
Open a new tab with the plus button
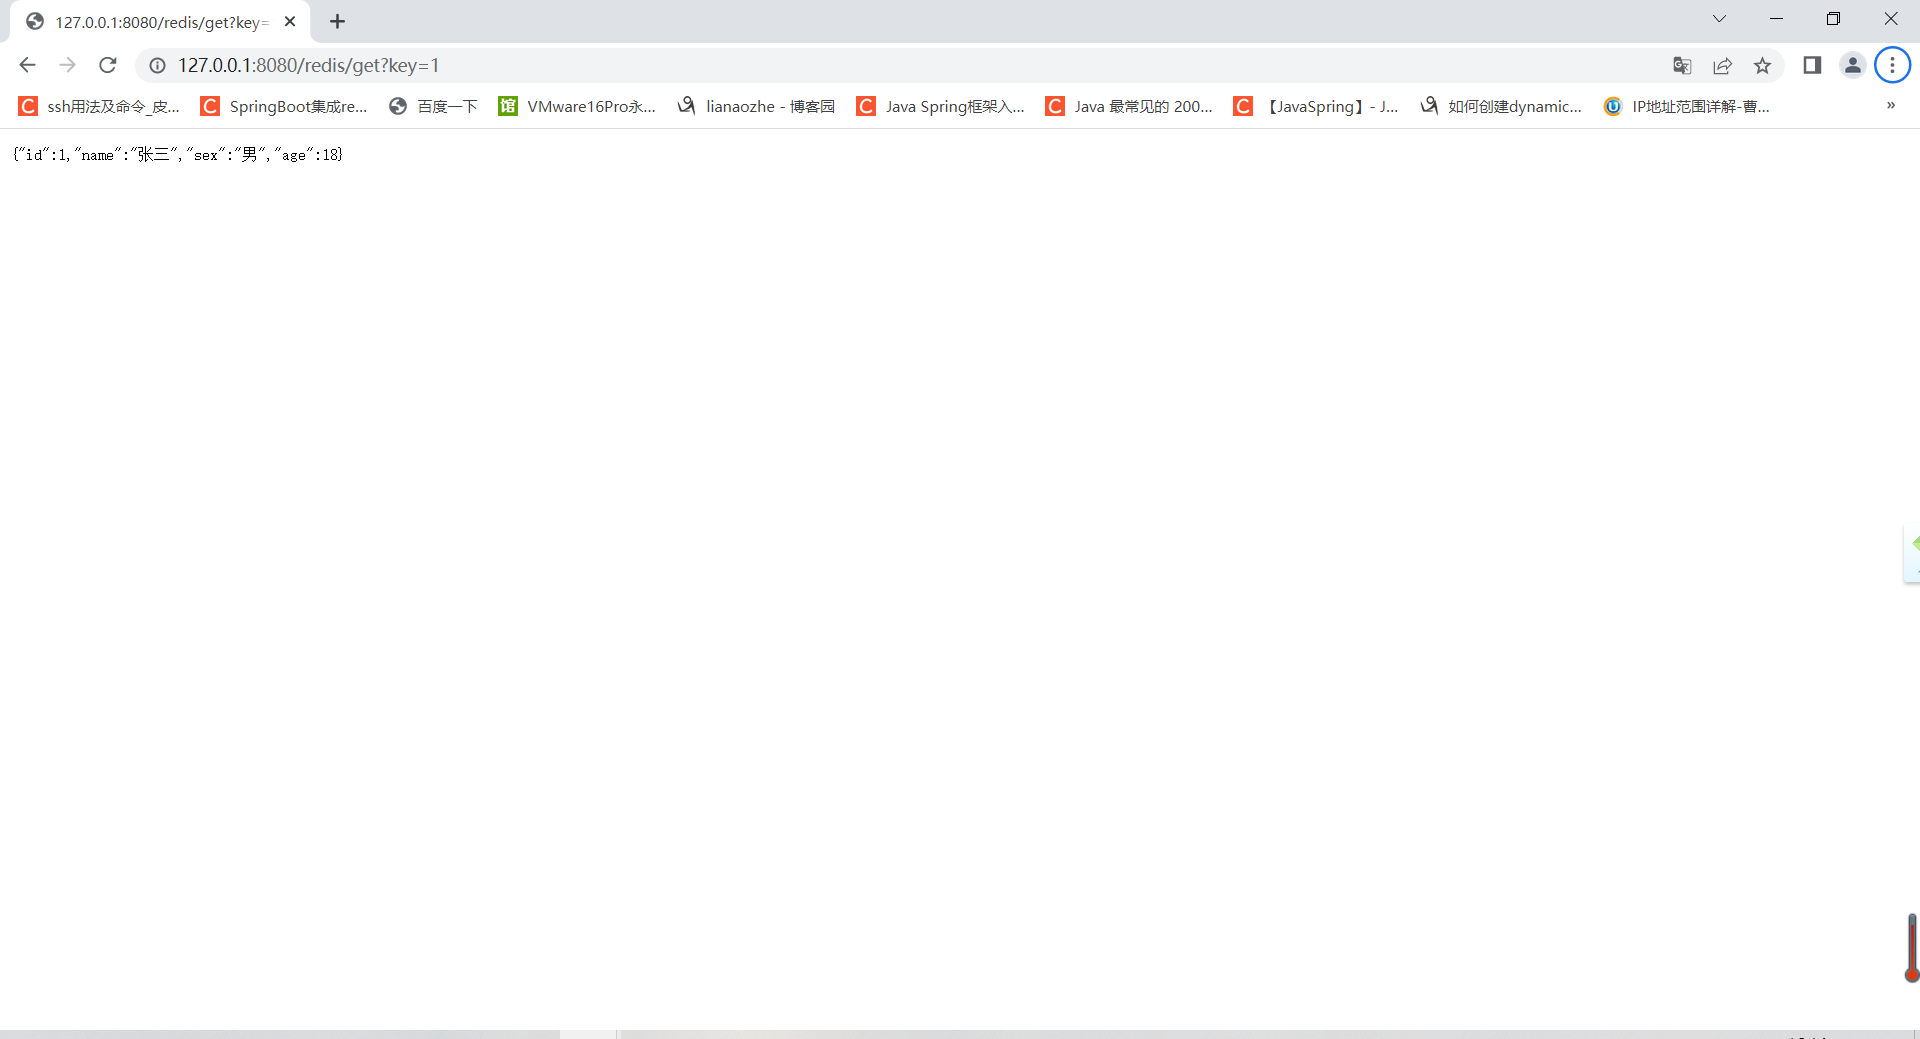point(337,21)
